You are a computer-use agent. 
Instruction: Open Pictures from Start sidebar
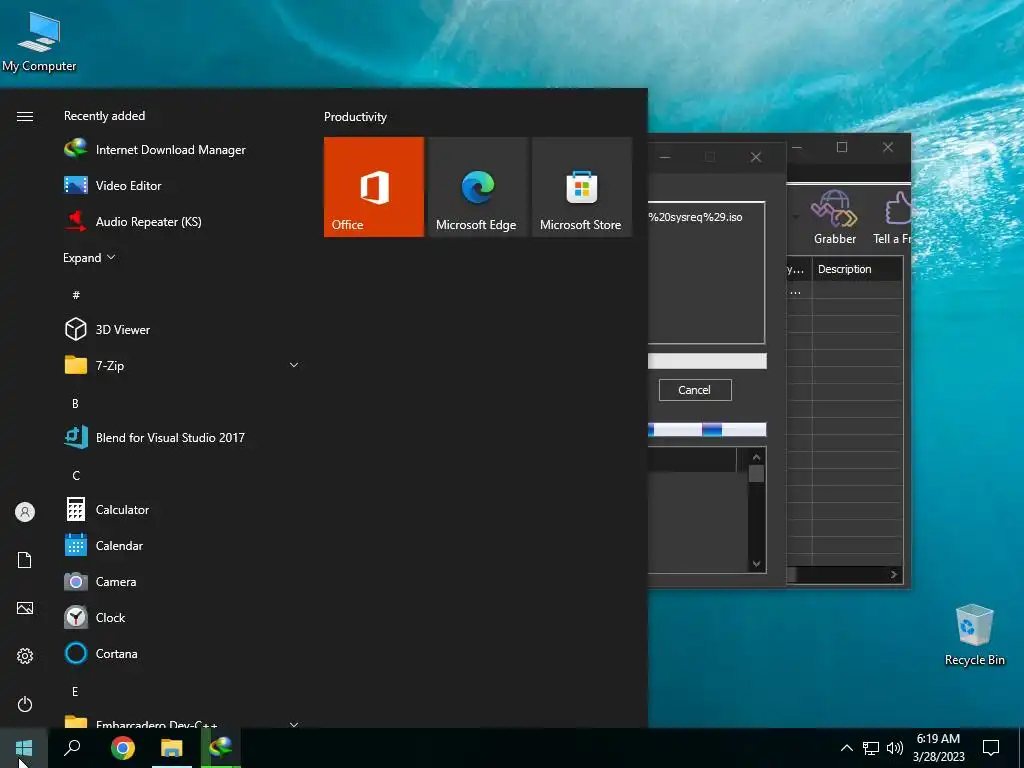click(25, 608)
